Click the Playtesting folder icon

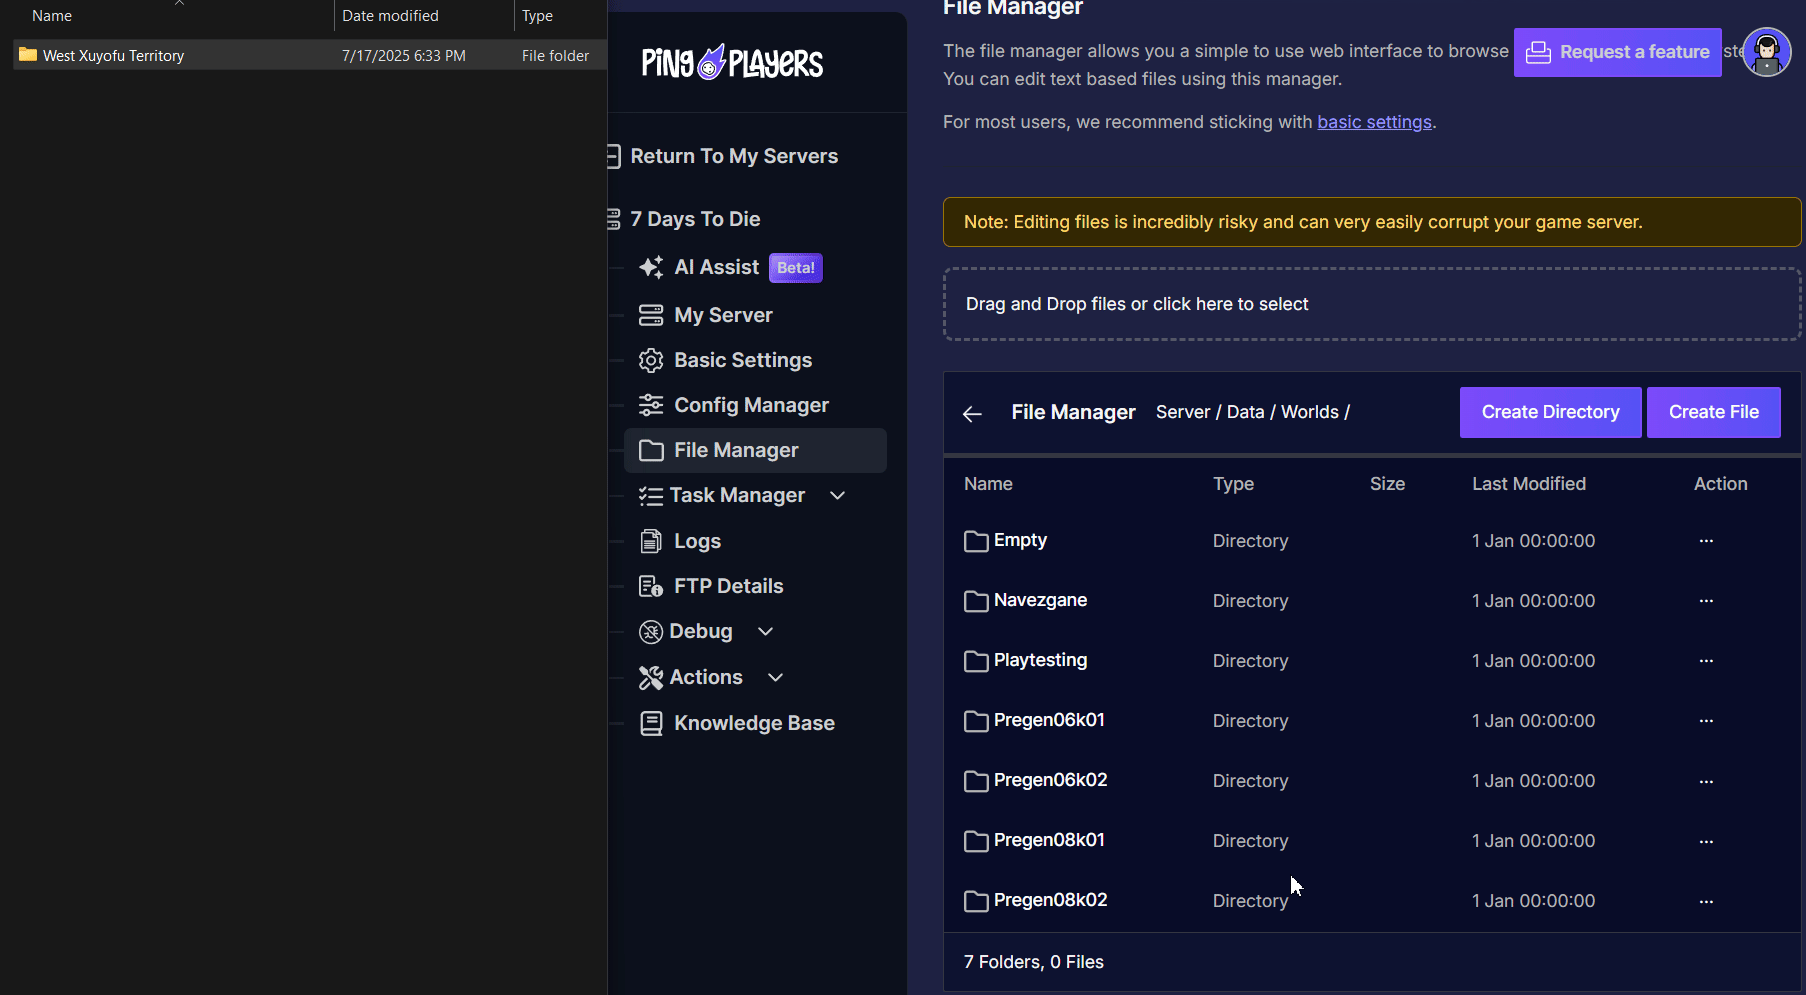(976, 661)
